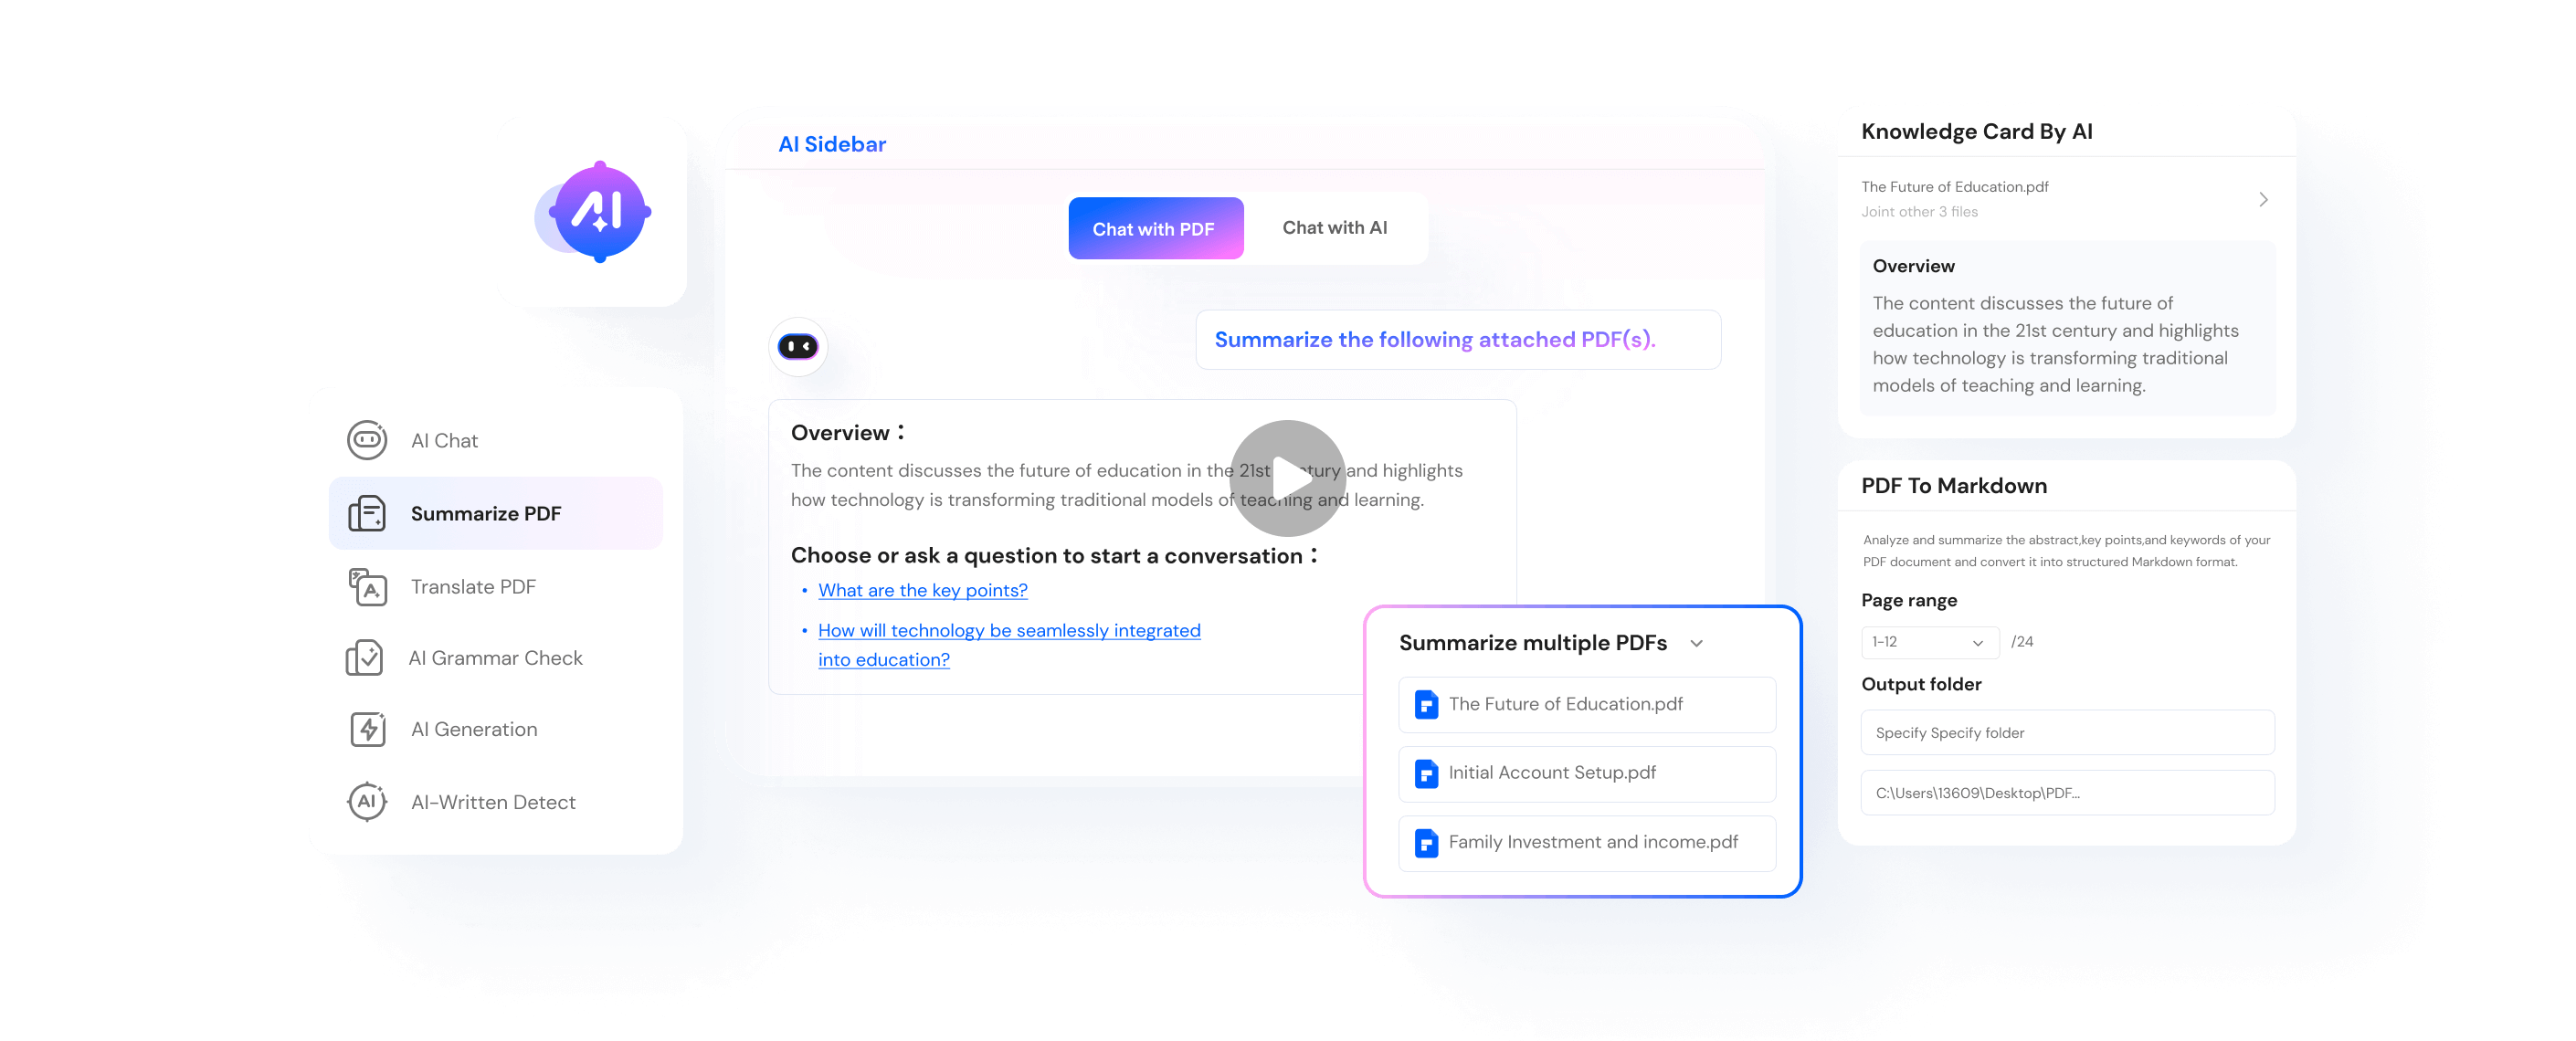
Task: Select the AI-Written Detect icon
Action: [366, 803]
